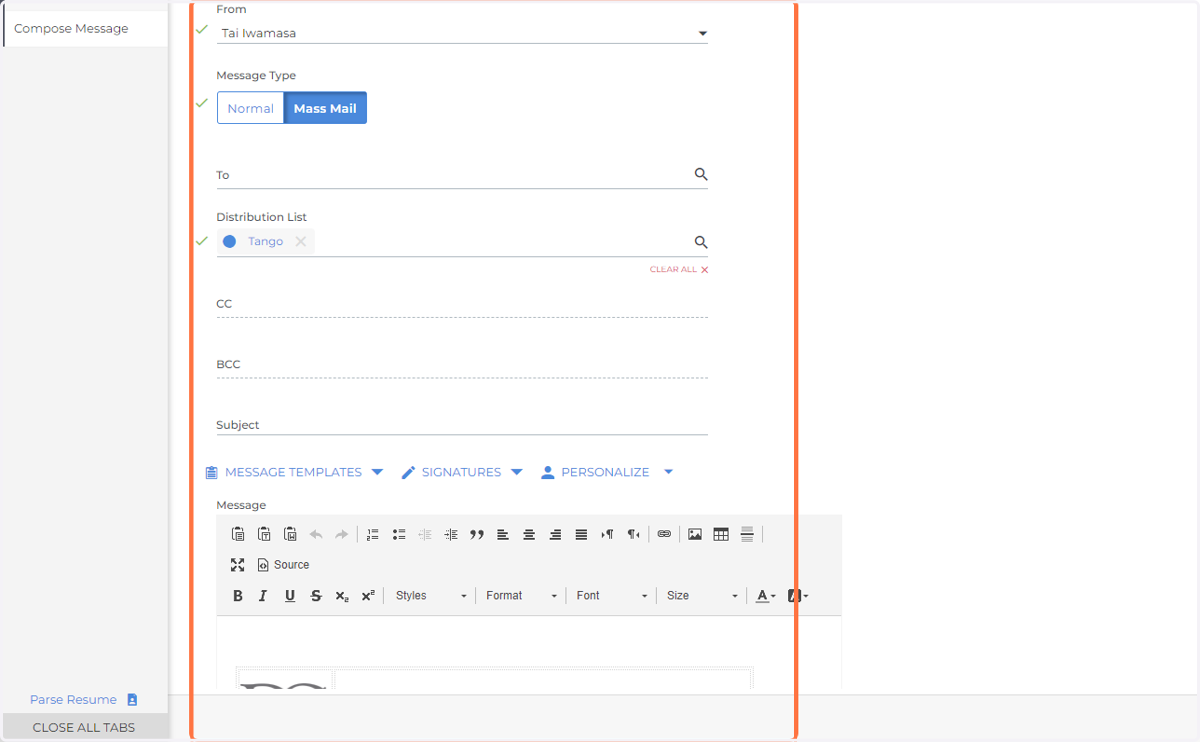Image resolution: width=1200 pixels, height=742 pixels.
Task: Apply block quote formatting
Action: pos(477,534)
